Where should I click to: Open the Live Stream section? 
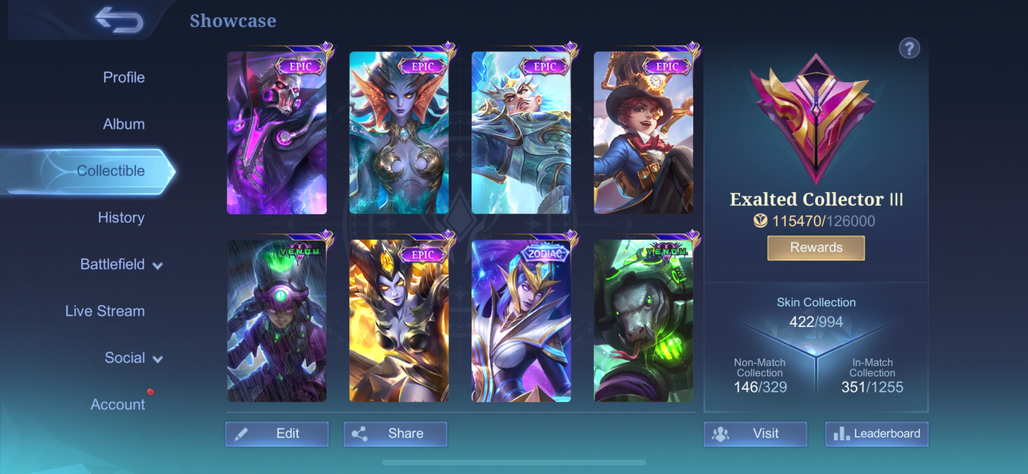click(x=105, y=311)
